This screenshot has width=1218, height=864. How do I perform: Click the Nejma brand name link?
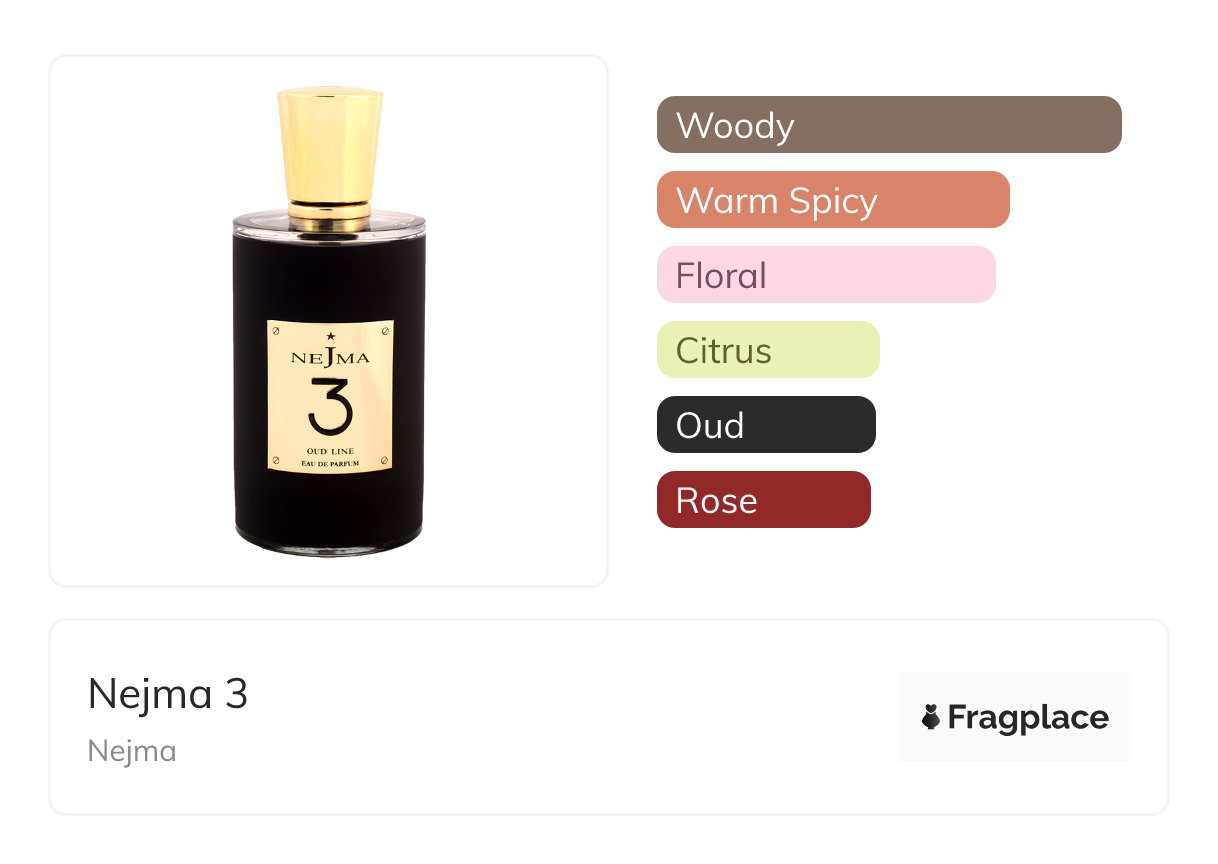pos(132,751)
